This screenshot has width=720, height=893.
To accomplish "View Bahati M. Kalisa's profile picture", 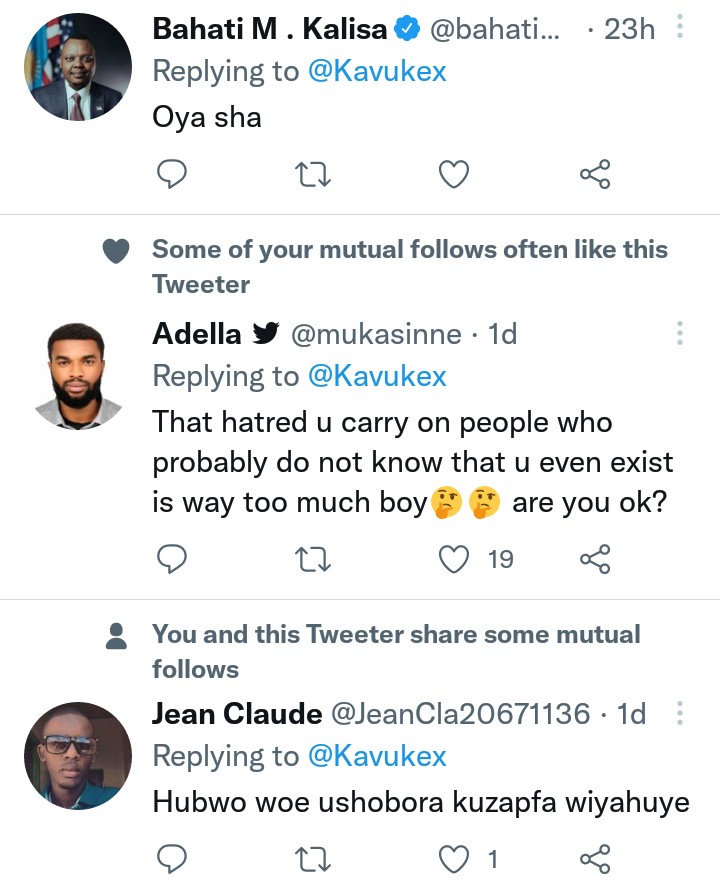I will (77, 68).
